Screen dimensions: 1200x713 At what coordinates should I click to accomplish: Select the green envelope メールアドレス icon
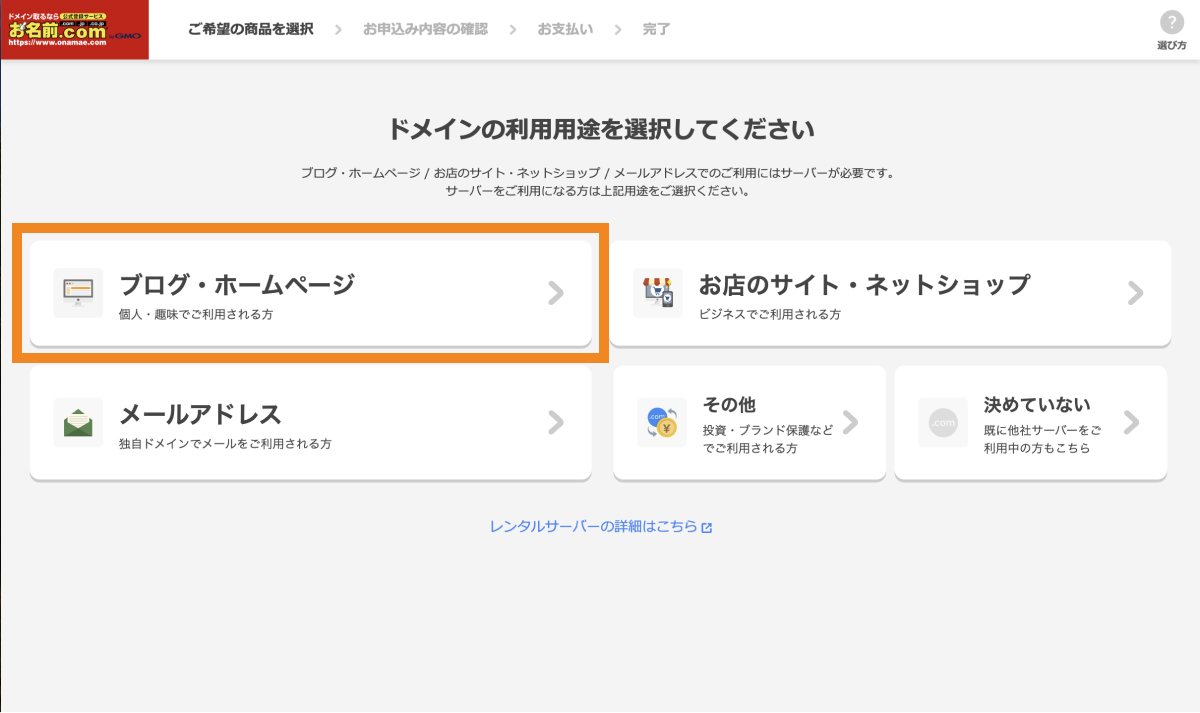coord(79,422)
